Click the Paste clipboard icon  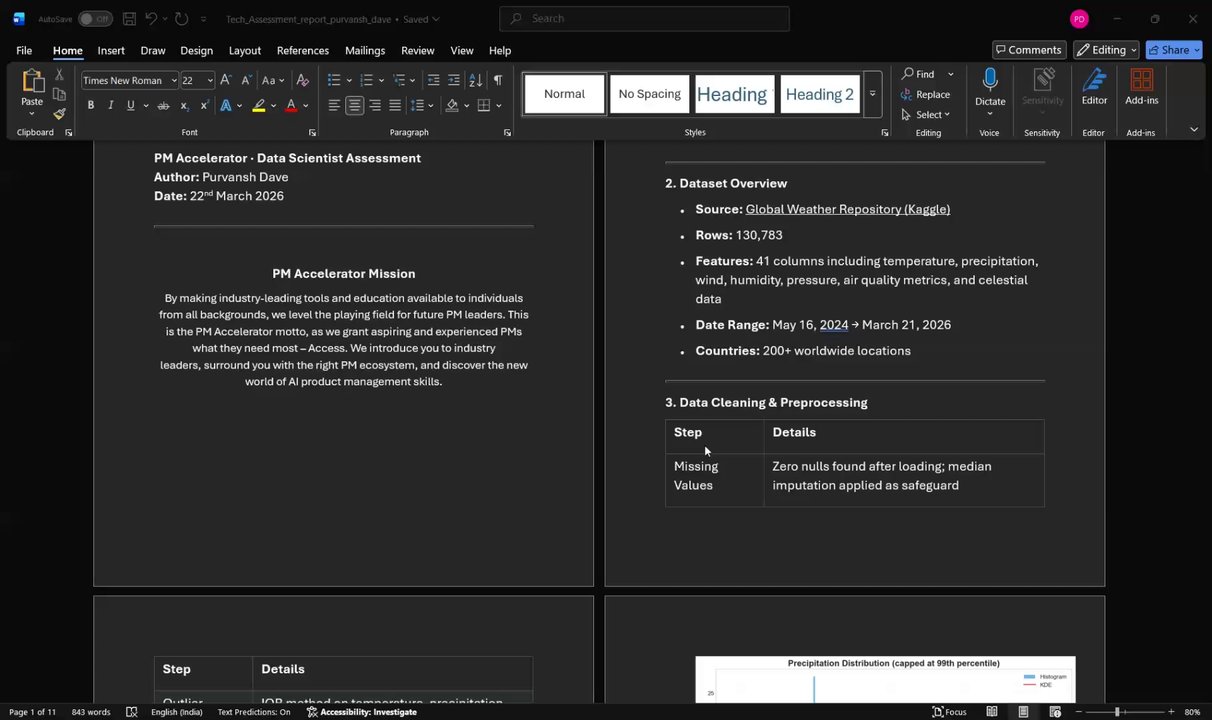click(x=32, y=82)
